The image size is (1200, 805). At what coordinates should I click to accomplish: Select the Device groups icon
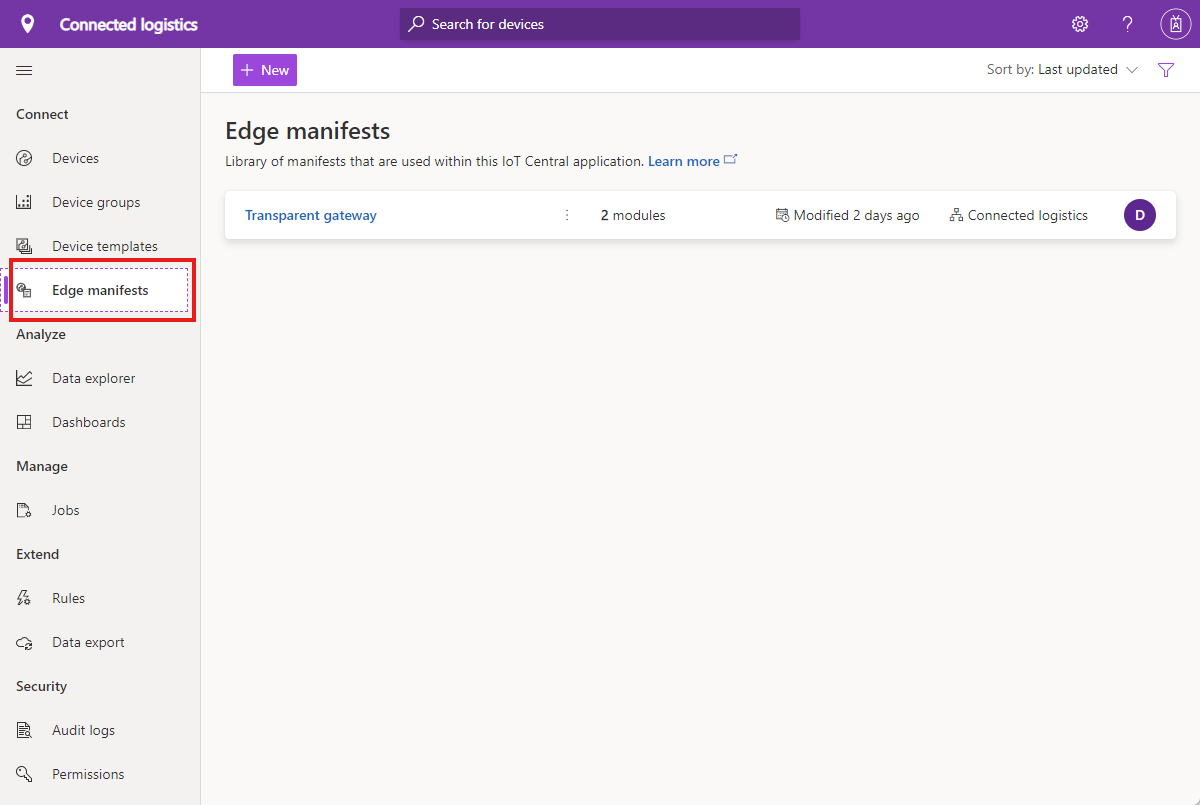point(24,201)
